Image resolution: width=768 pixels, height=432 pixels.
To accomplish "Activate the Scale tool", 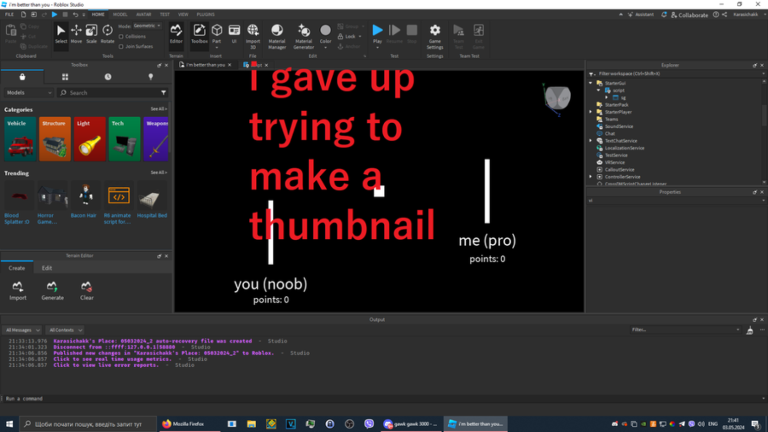I will (x=92, y=34).
